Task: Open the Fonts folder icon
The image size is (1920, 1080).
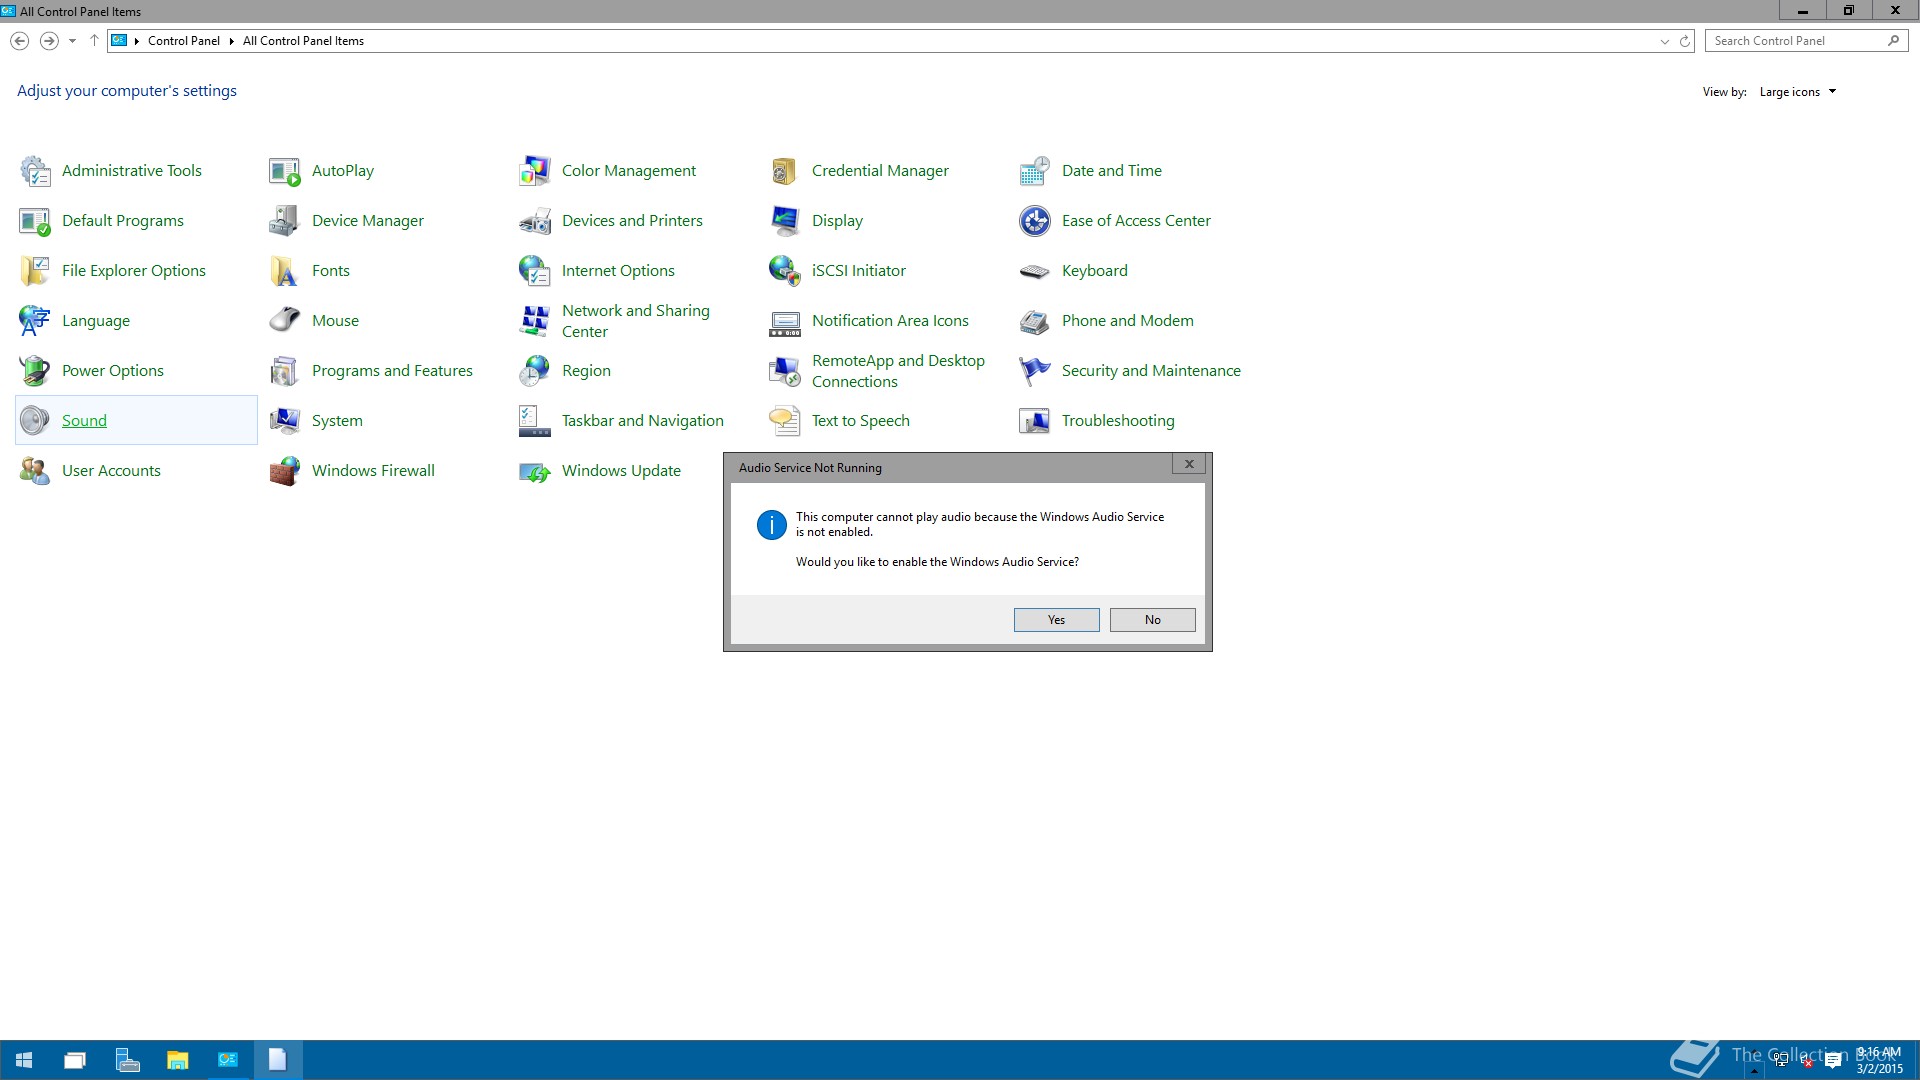Action: pyautogui.click(x=285, y=271)
